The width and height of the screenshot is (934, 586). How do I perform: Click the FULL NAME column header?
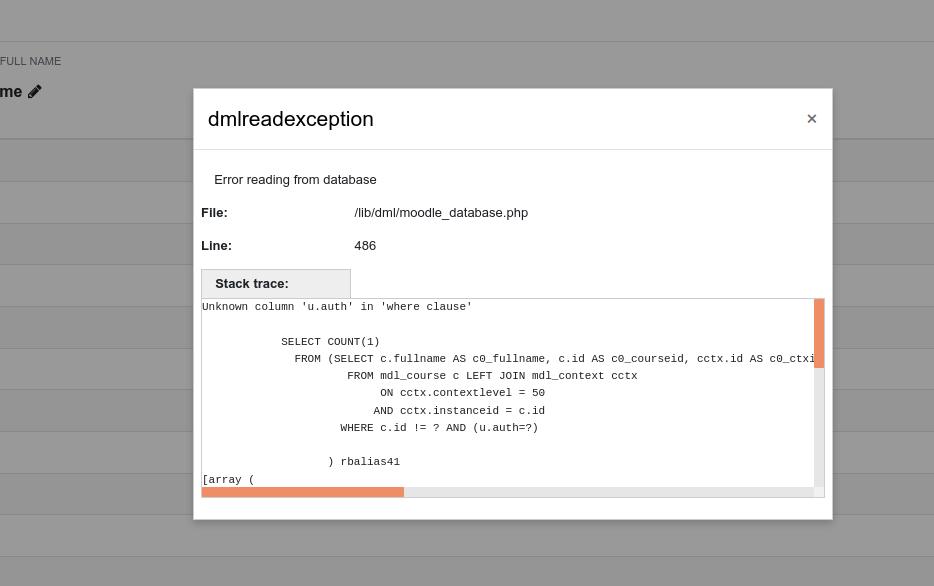click(x=30, y=61)
